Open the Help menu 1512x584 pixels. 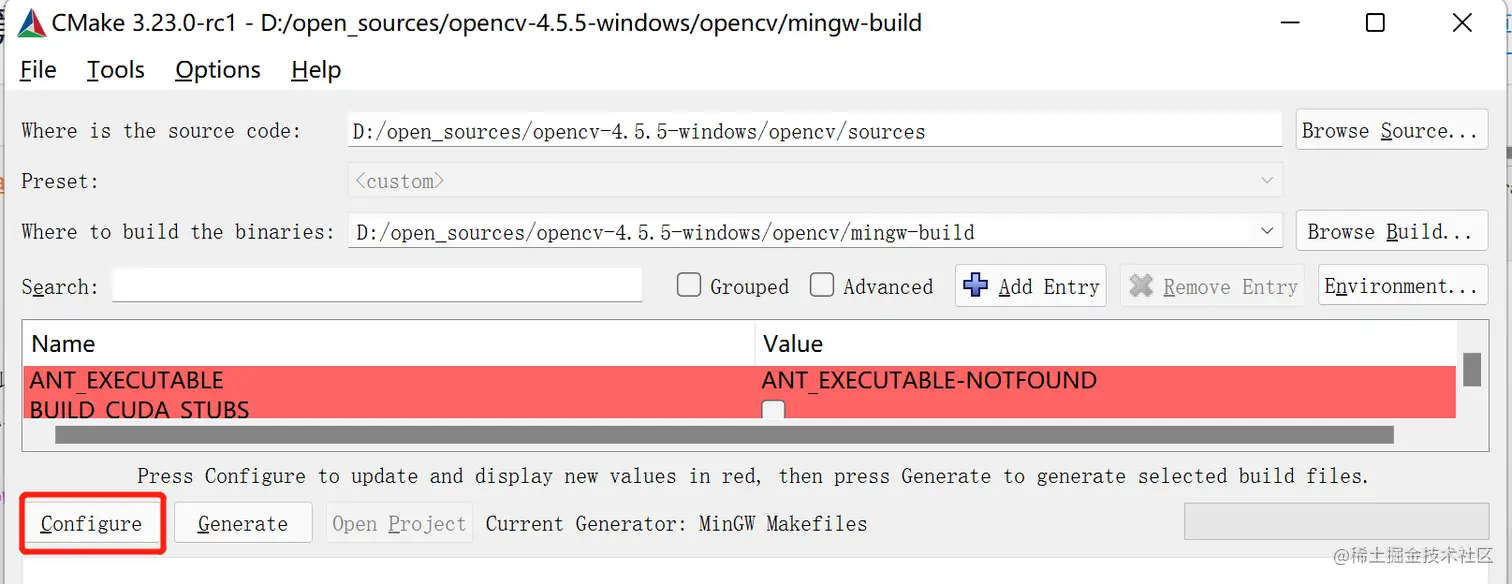316,70
